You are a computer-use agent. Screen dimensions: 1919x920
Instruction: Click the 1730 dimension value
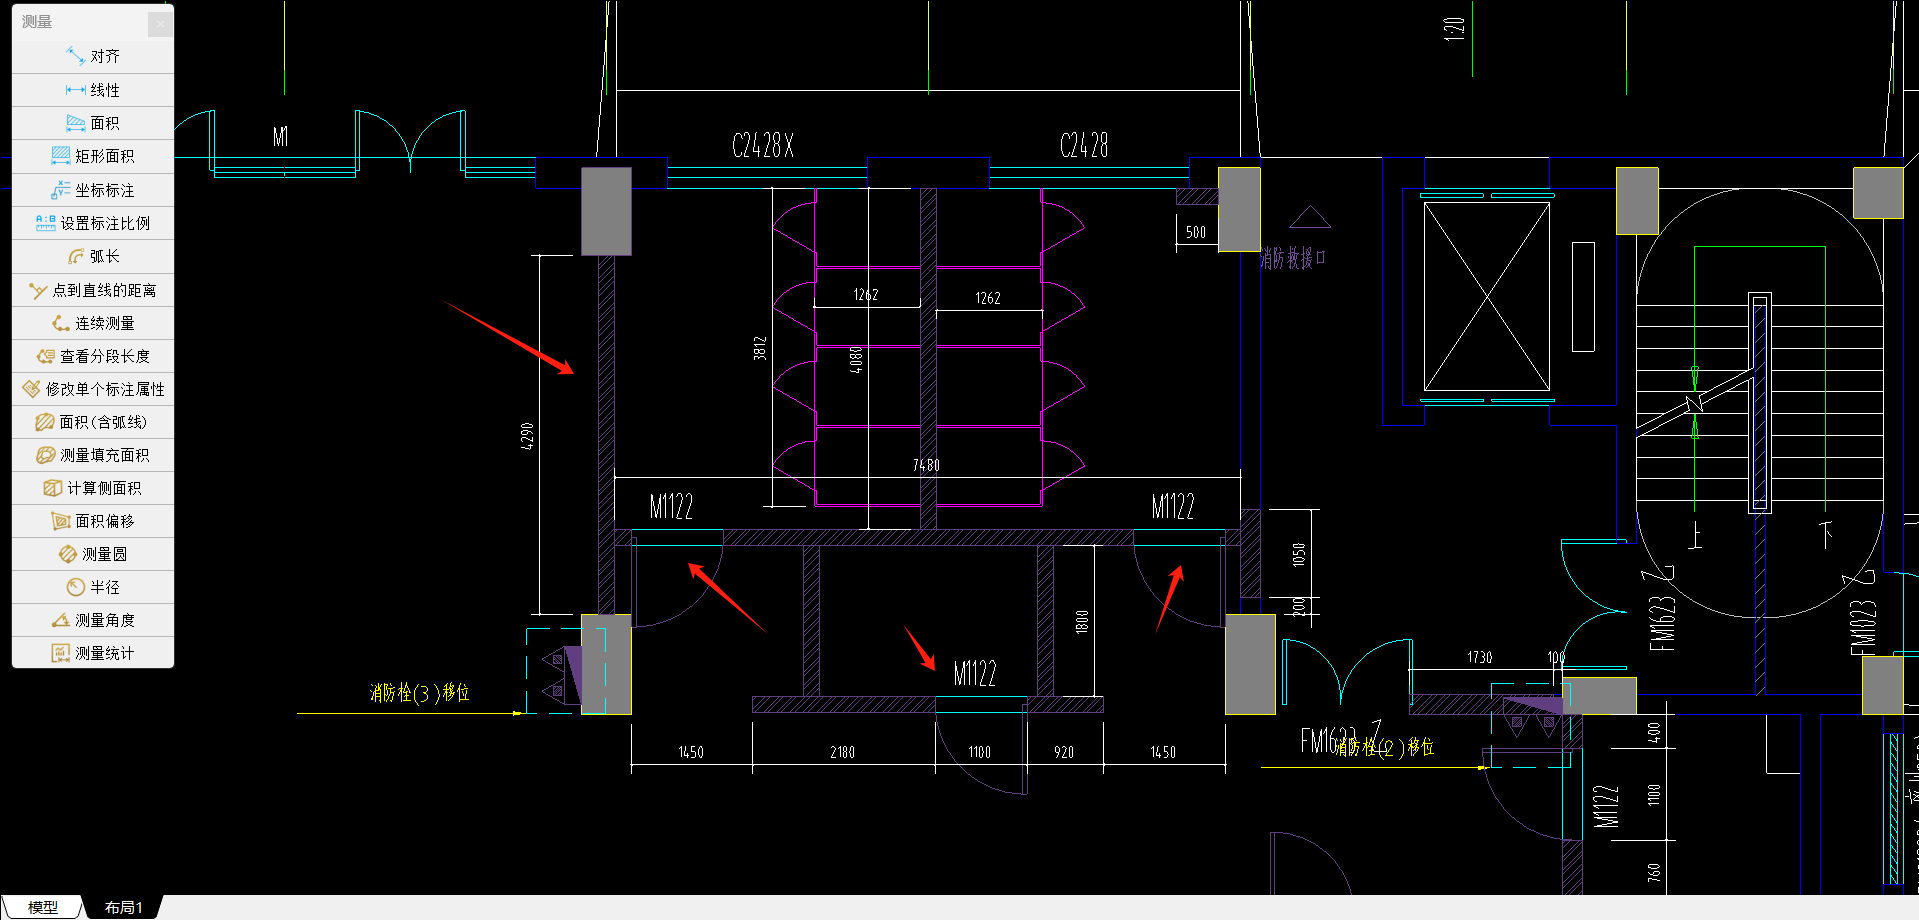pos(1480,657)
